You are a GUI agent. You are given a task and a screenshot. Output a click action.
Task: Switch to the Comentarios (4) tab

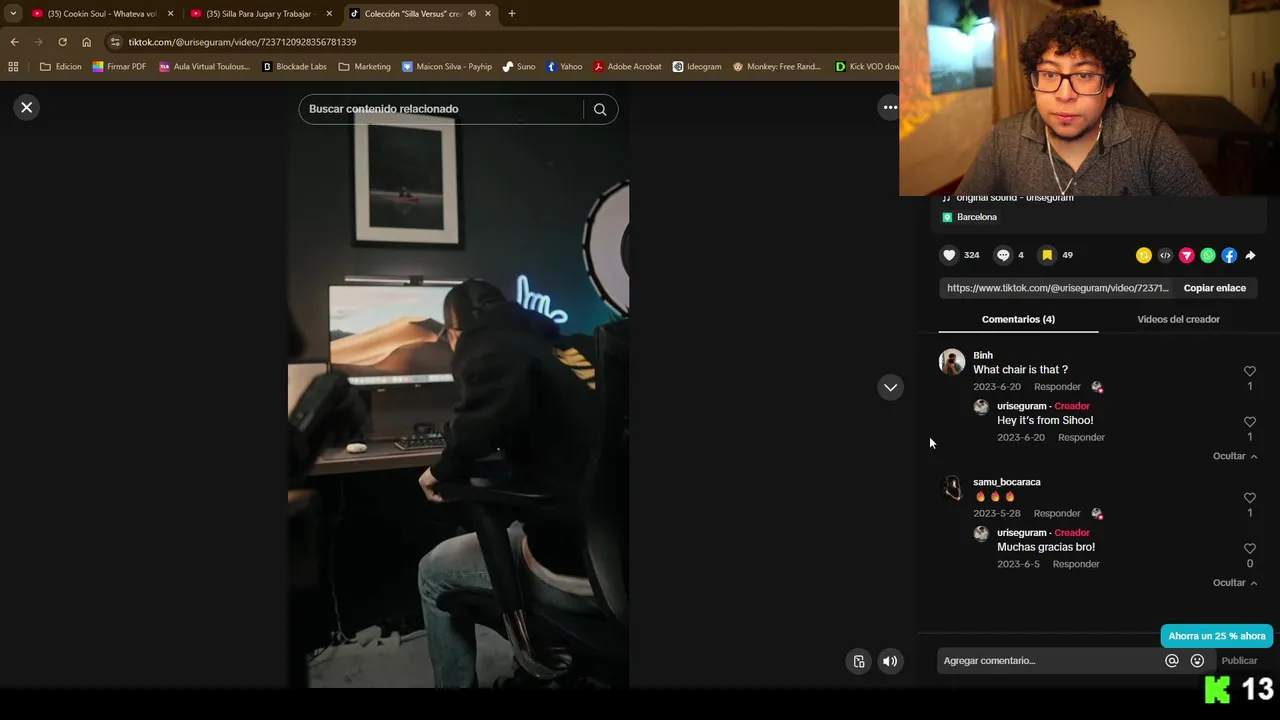pos(1018,319)
